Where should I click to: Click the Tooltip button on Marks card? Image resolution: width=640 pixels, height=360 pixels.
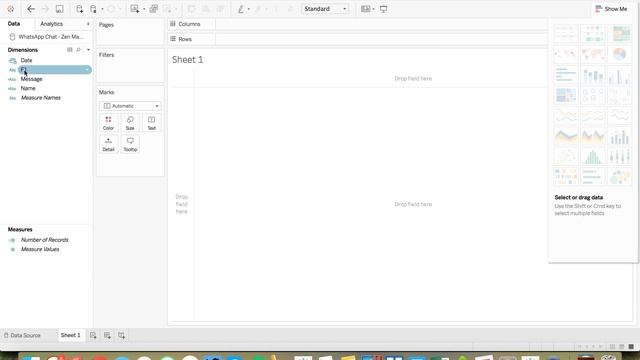(x=130, y=144)
